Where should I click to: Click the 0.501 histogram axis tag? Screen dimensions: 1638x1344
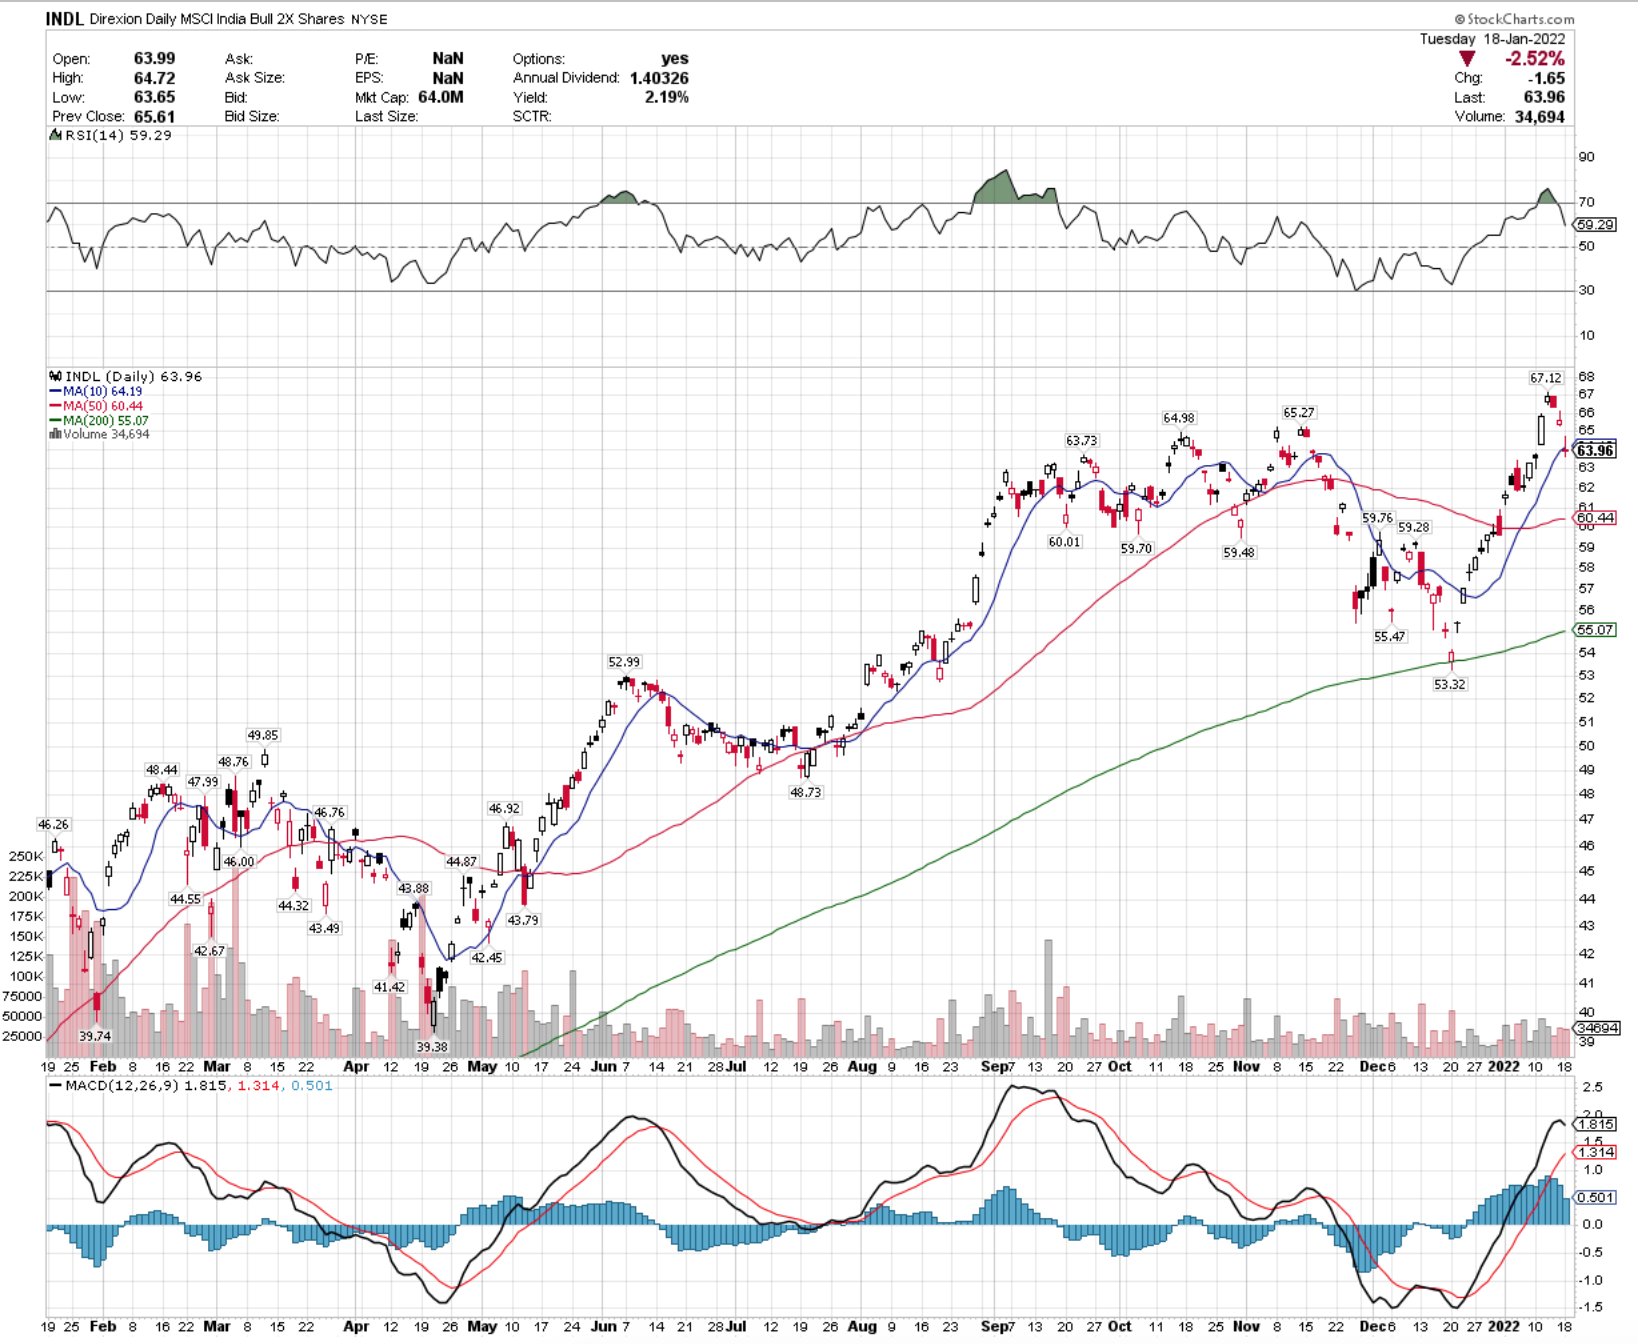(x=1595, y=1197)
